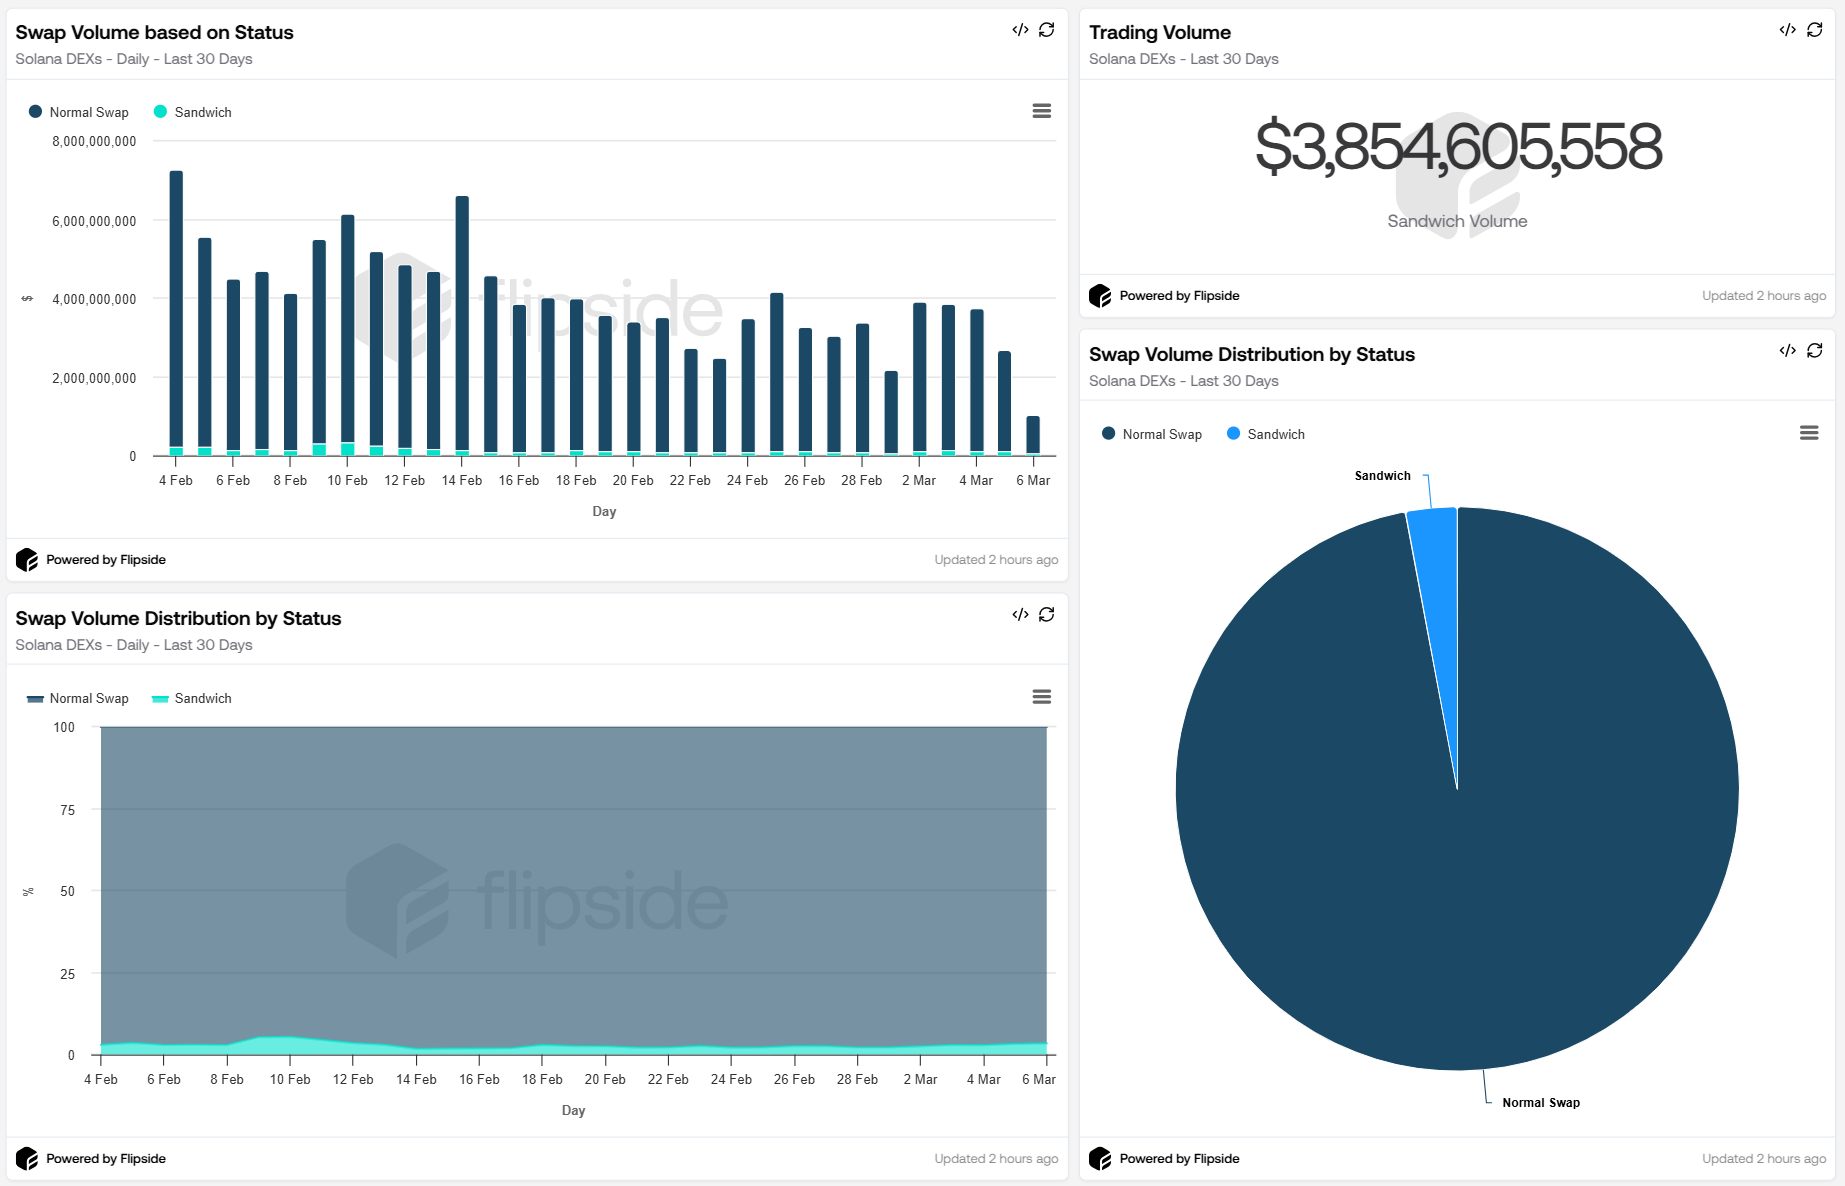
Task: Refresh the daily distribution area chart
Action: pos(1046,615)
